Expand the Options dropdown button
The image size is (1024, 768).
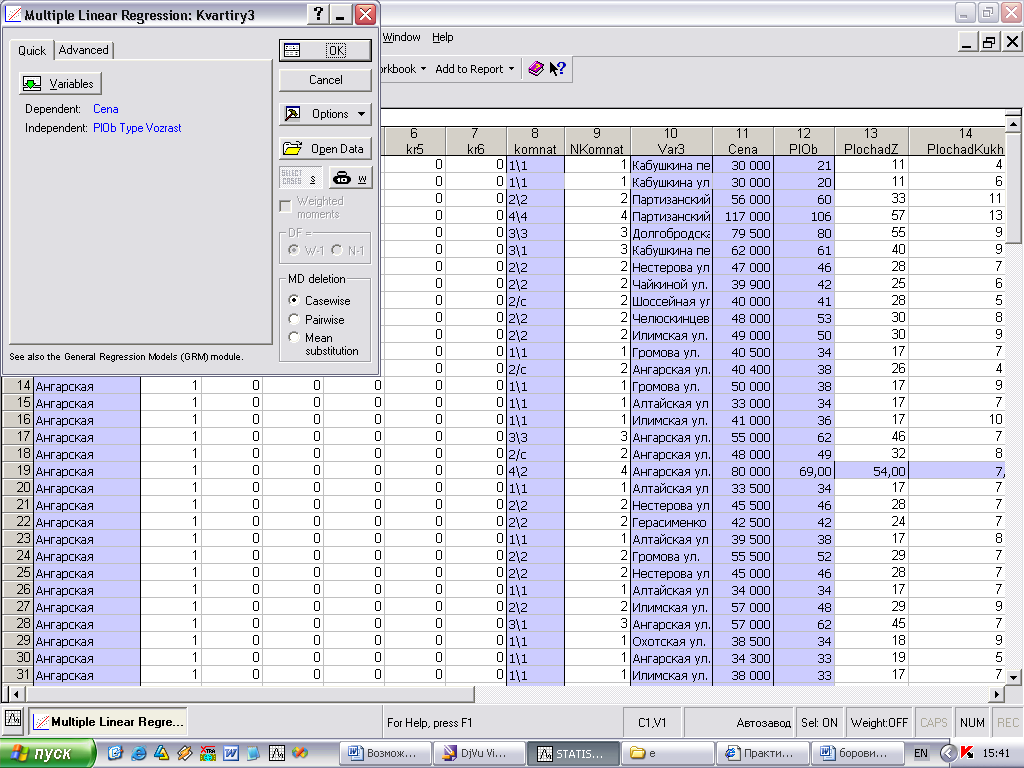[x=325, y=114]
